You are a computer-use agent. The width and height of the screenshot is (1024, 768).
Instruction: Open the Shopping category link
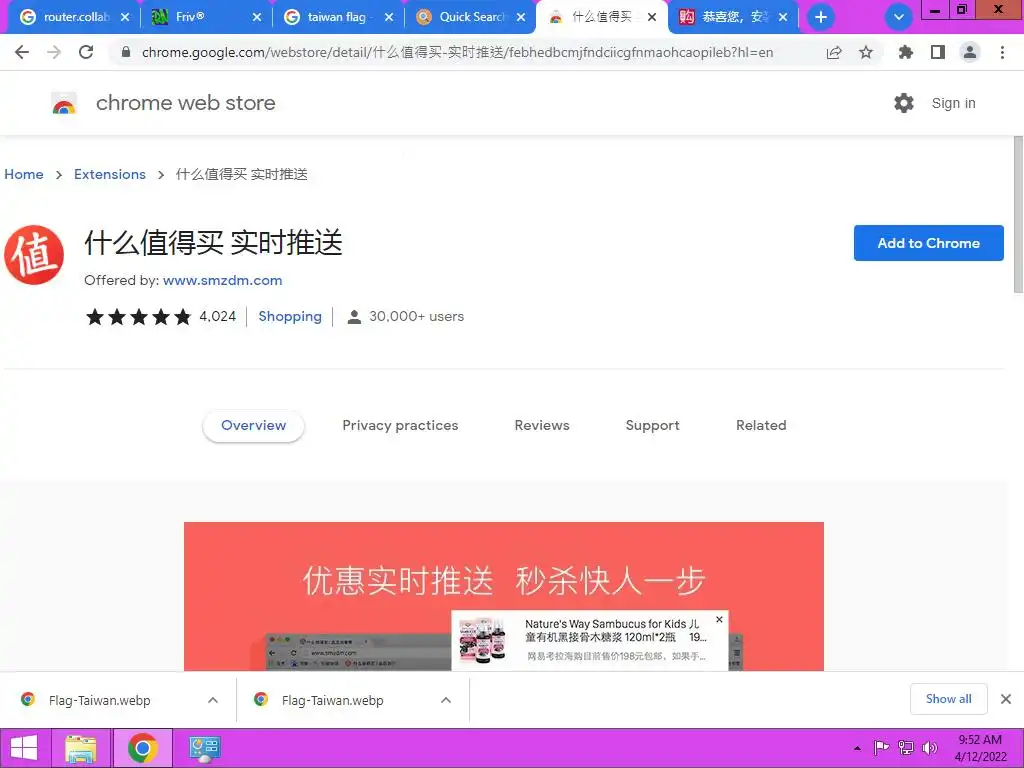290,316
